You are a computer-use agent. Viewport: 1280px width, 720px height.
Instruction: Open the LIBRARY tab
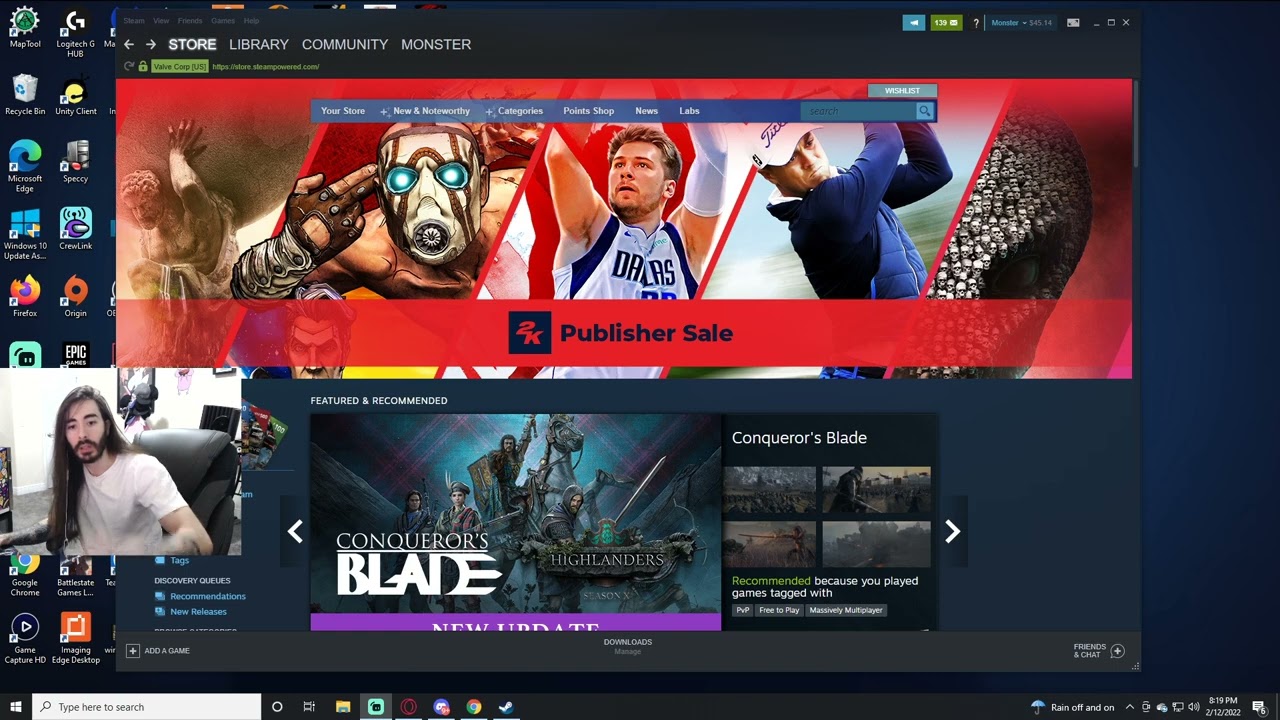[x=258, y=45]
